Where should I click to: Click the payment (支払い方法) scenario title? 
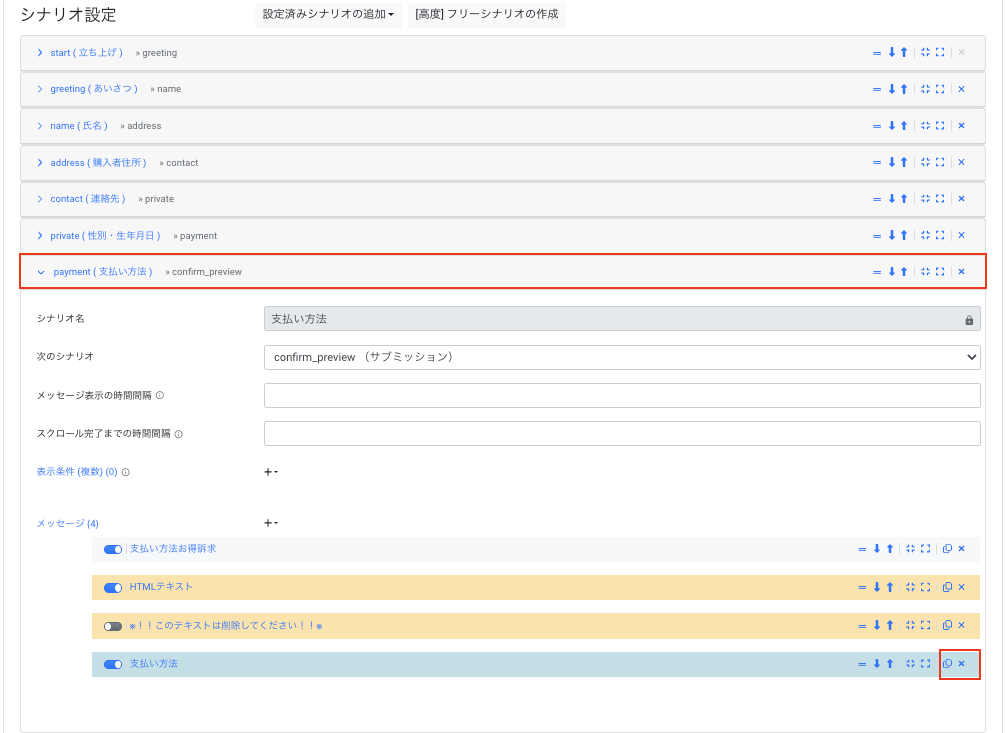click(103, 272)
